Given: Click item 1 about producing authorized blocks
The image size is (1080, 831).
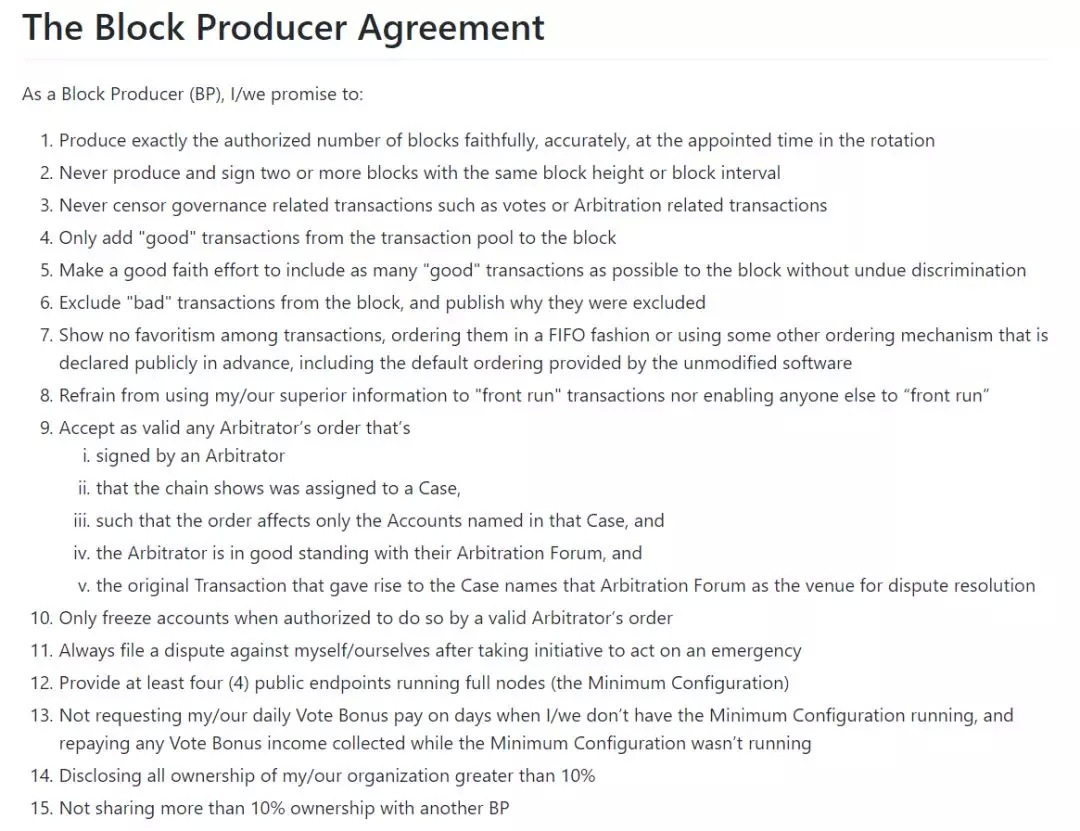Looking at the screenshot, I should (496, 140).
